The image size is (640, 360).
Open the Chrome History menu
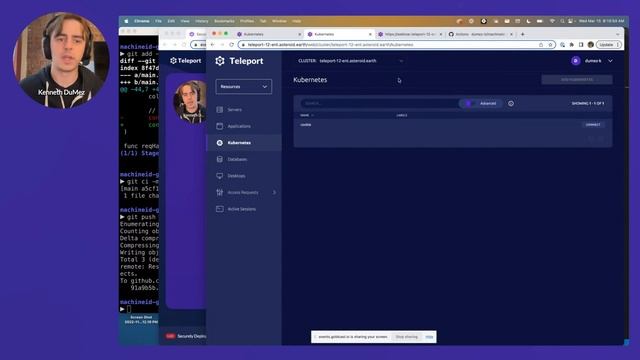tap(202, 21)
